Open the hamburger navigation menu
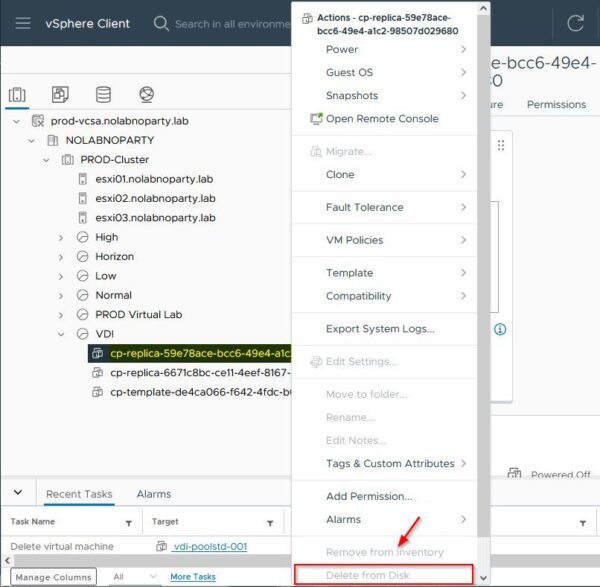This screenshot has height=587, width=600. pyautogui.click(x=23, y=23)
